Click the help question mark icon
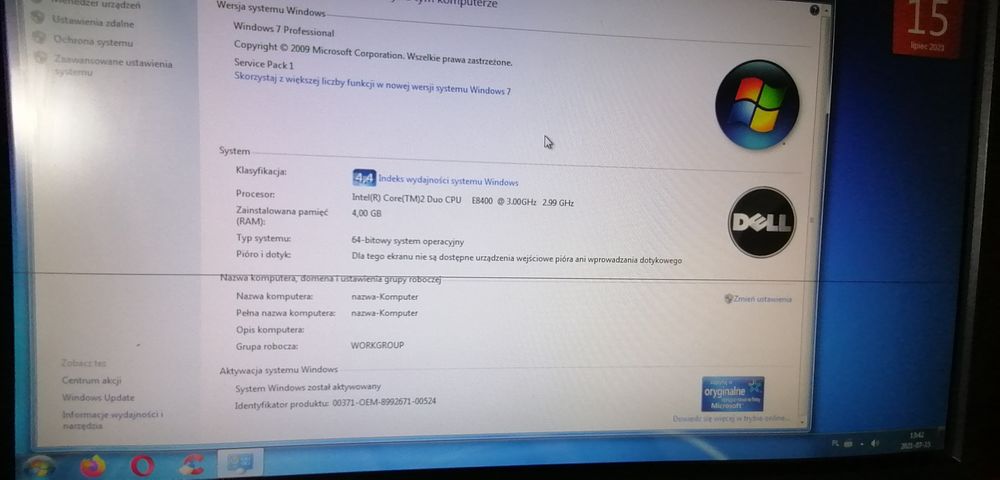Image resolution: width=1000 pixels, height=480 pixels. pos(814,11)
